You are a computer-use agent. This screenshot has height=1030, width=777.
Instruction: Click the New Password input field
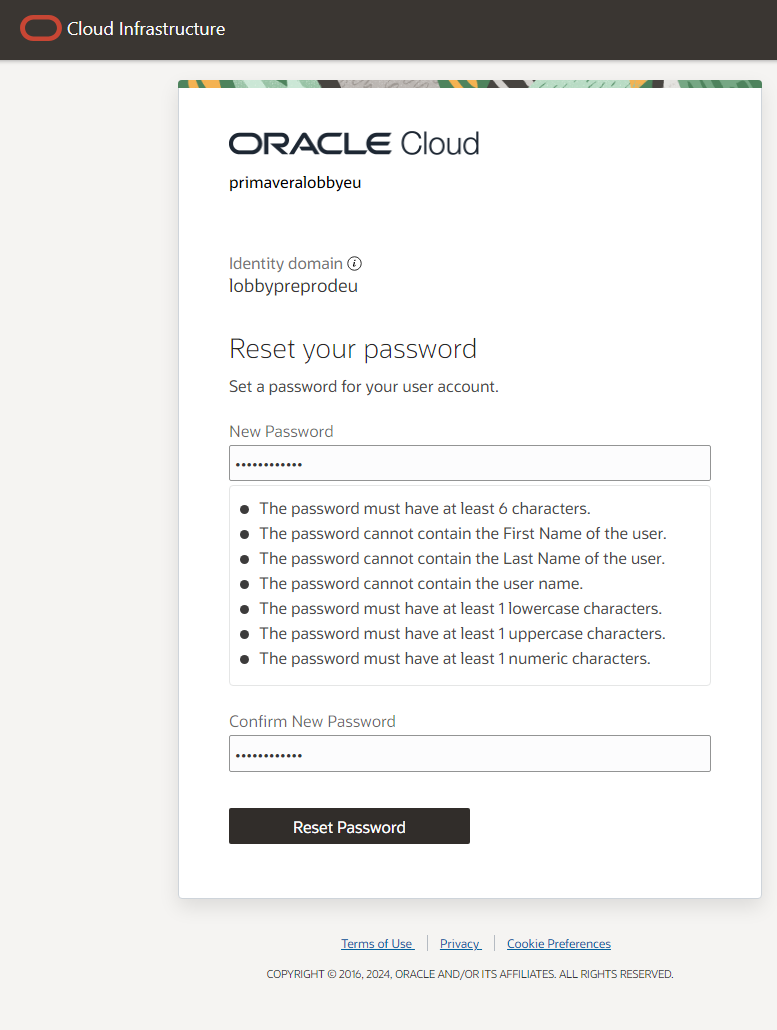pos(470,463)
